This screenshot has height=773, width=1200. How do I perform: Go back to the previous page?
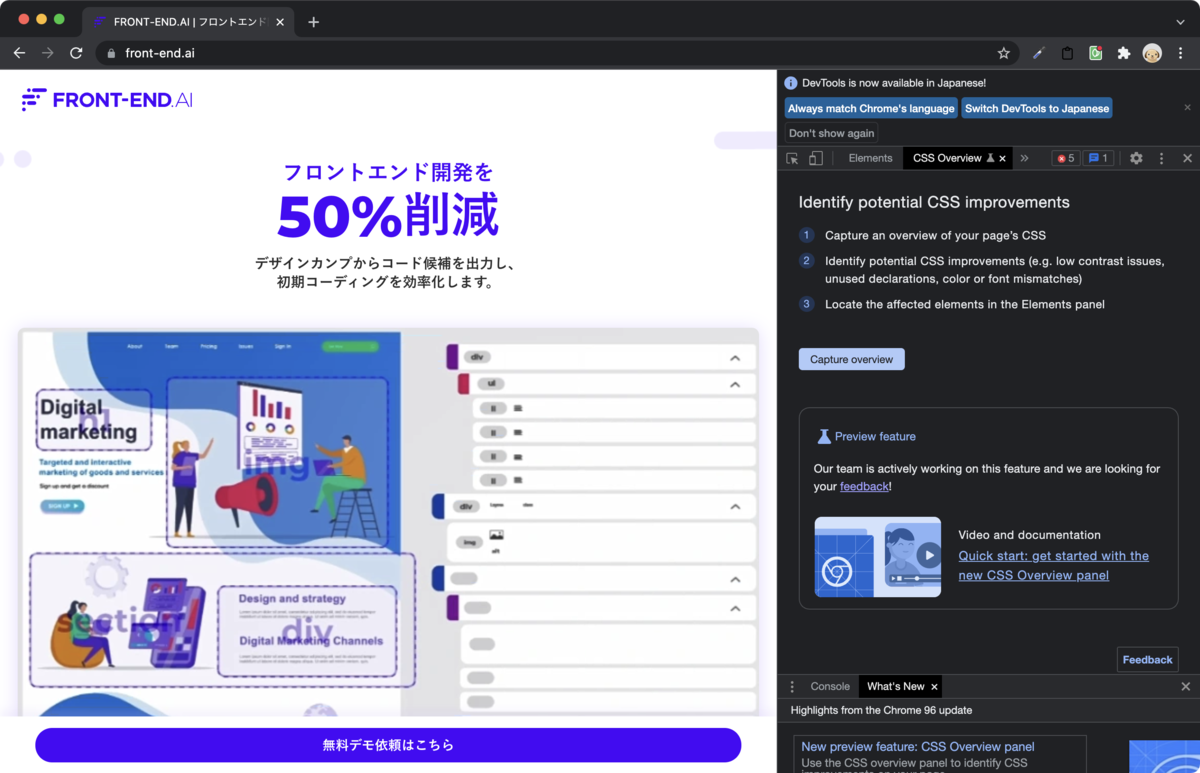(x=19, y=53)
